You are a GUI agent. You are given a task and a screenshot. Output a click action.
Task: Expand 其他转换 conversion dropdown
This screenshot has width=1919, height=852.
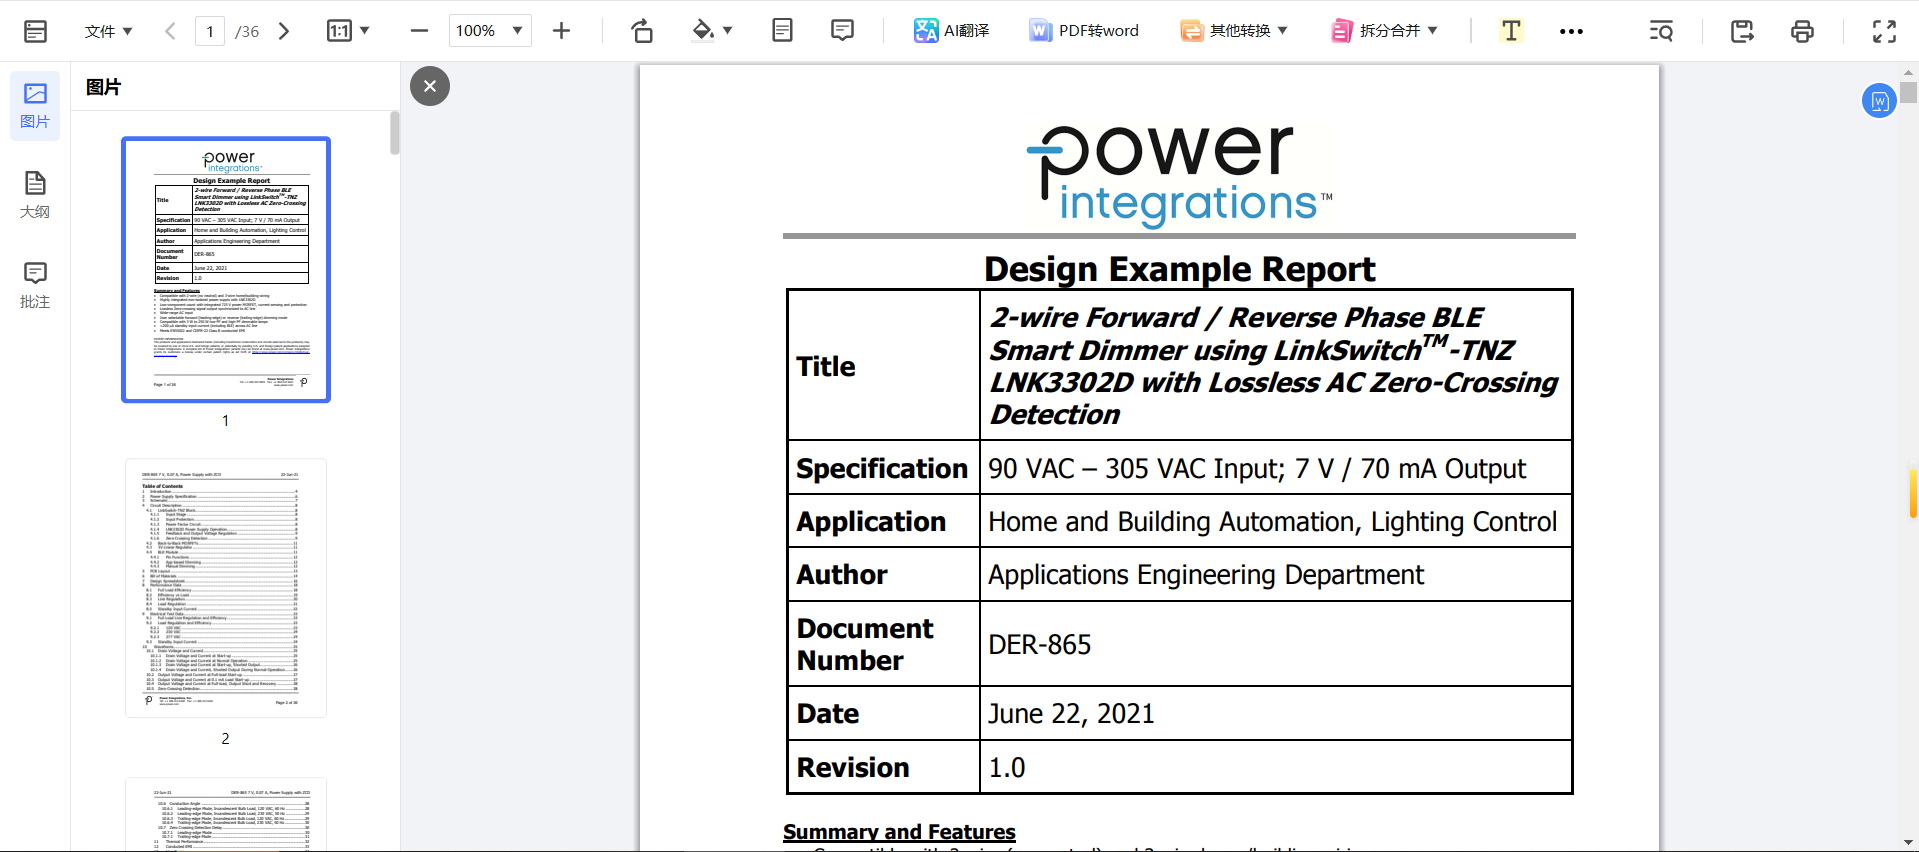(1234, 31)
